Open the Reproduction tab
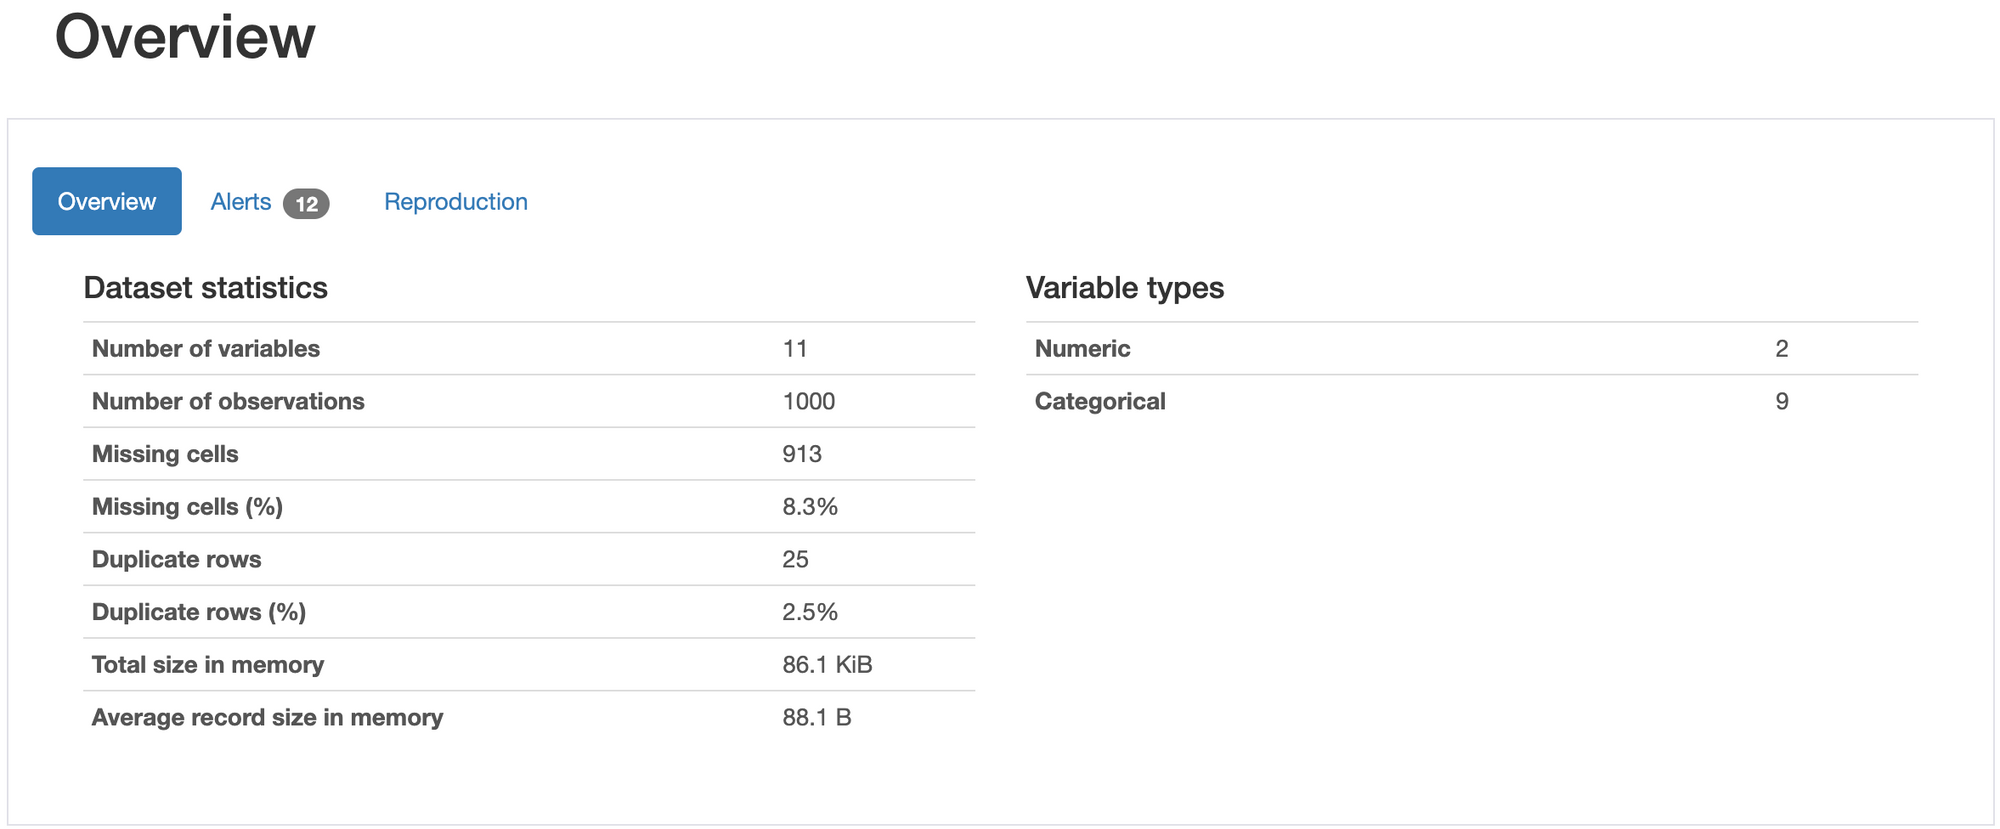 [455, 202]
